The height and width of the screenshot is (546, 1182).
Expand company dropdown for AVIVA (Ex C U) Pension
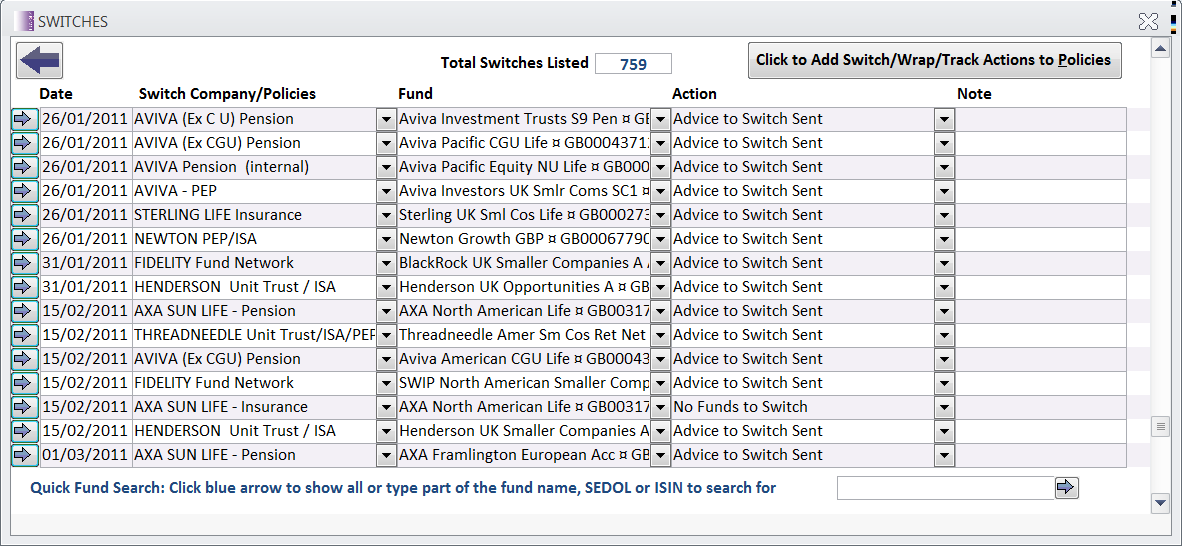tap(386, 119)
